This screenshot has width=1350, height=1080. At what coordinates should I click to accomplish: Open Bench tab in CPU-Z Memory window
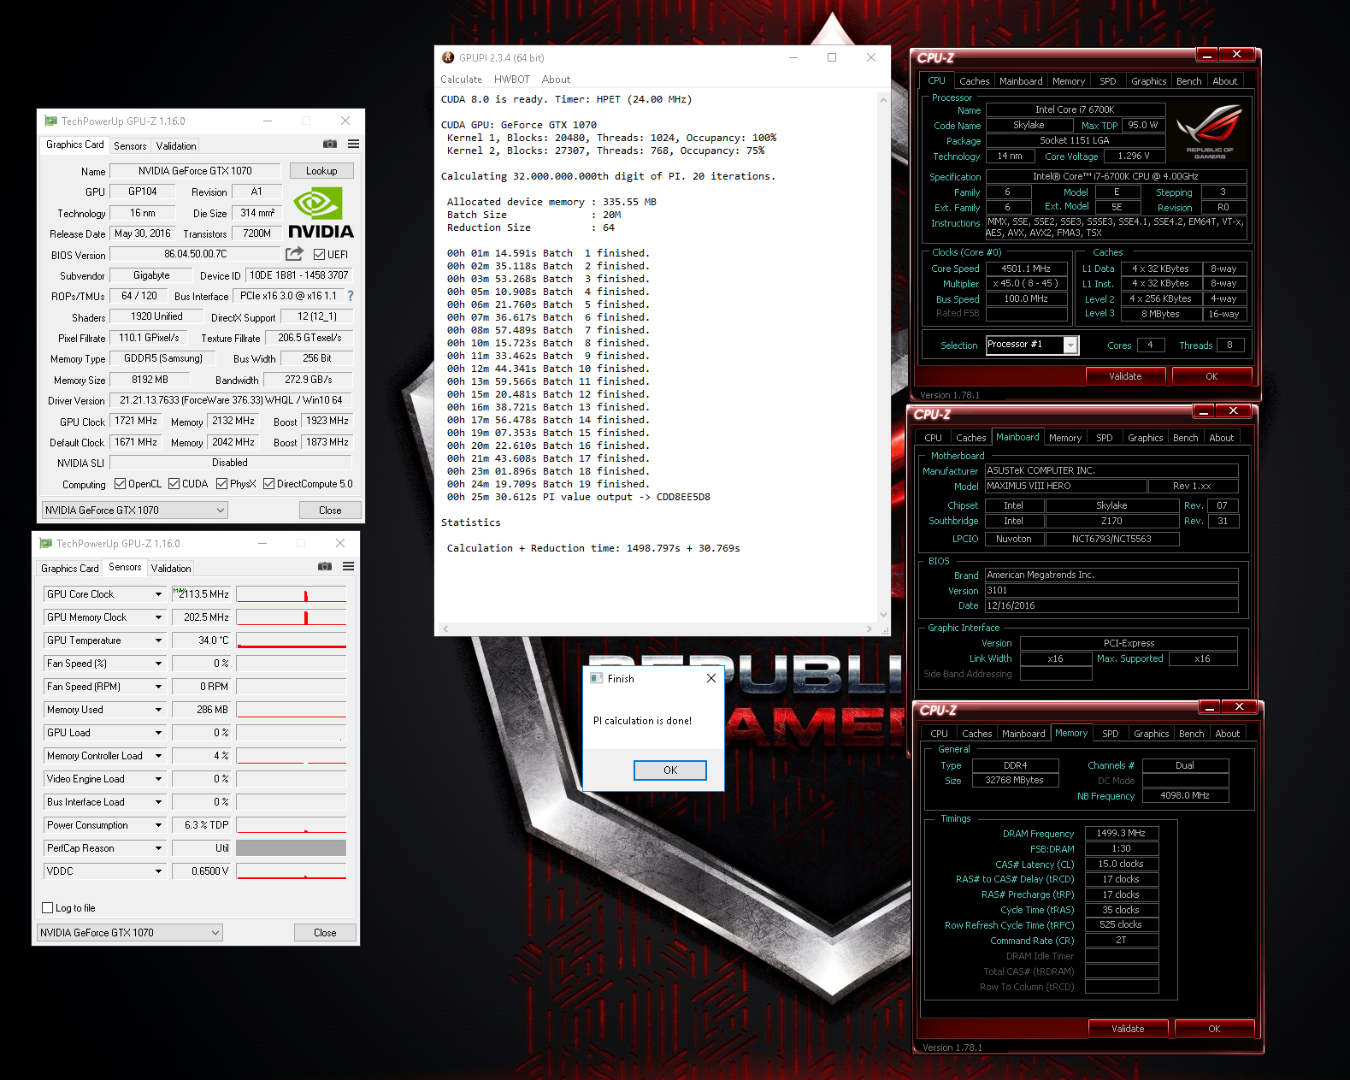click(1192, 734)
